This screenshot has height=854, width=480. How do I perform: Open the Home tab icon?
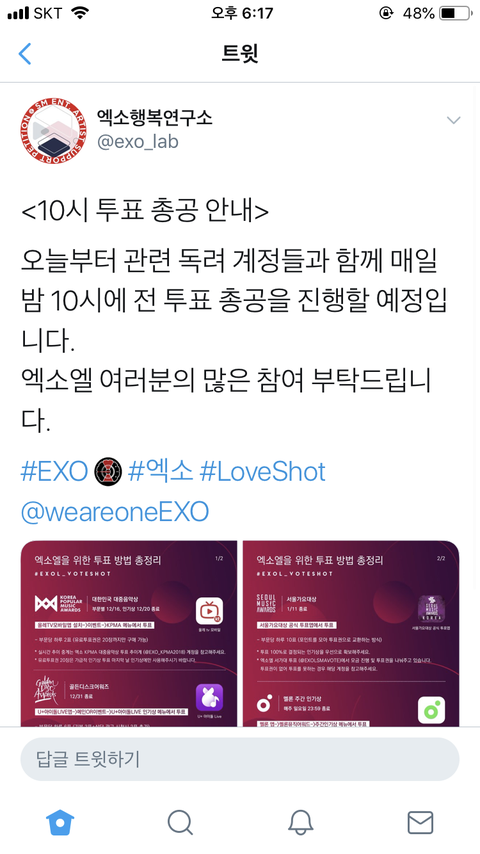click(x=60, y=822)
